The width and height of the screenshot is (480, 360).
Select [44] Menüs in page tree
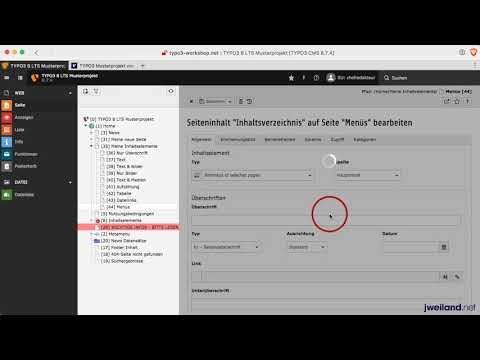click(118, 207)
